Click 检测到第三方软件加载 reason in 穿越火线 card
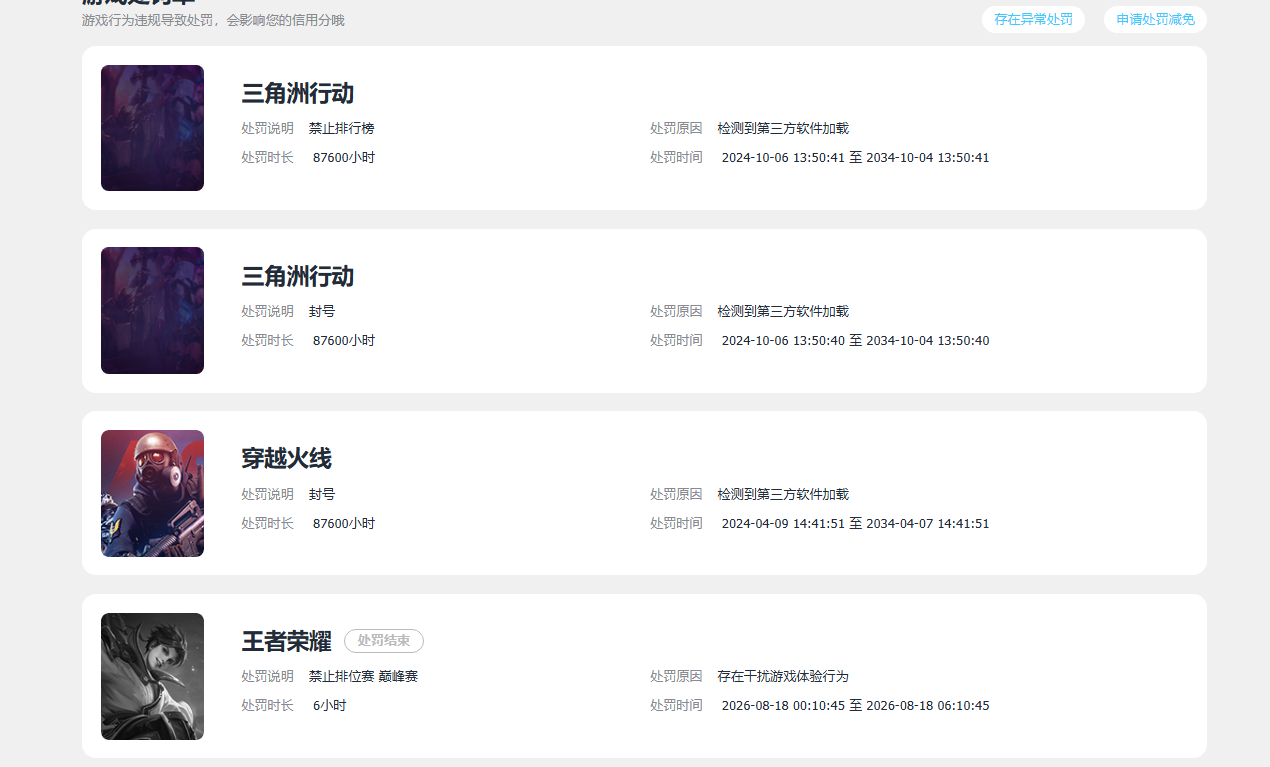The width and height of the screenshot is (1270, 767). pyautogui.click(x=783, y=494)
